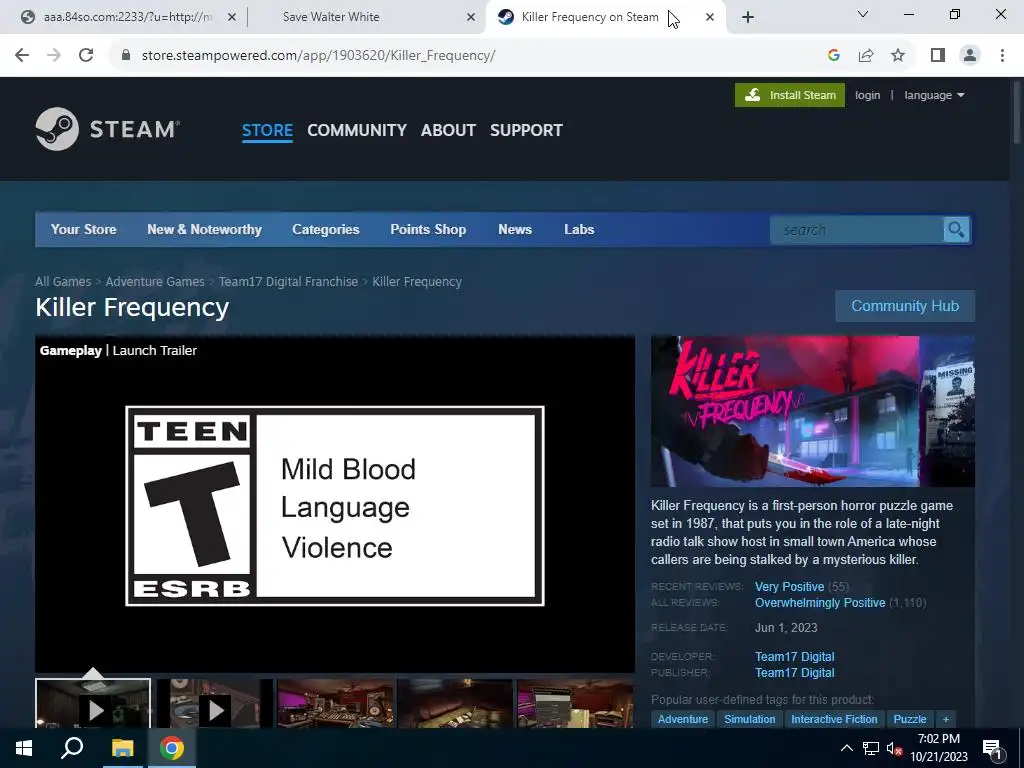Open the Chrome profile avatar
This screenshot has width=1024, height=768.
pos(970,56)
